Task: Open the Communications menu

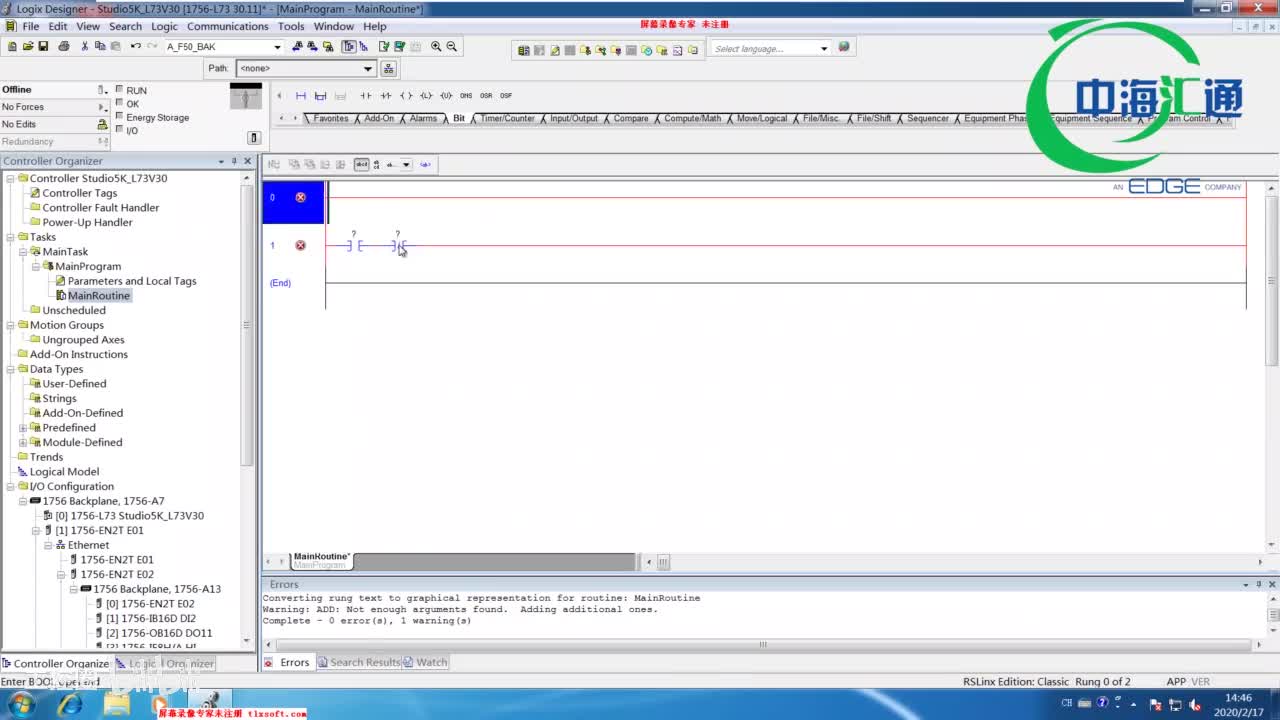Action: 228,26
